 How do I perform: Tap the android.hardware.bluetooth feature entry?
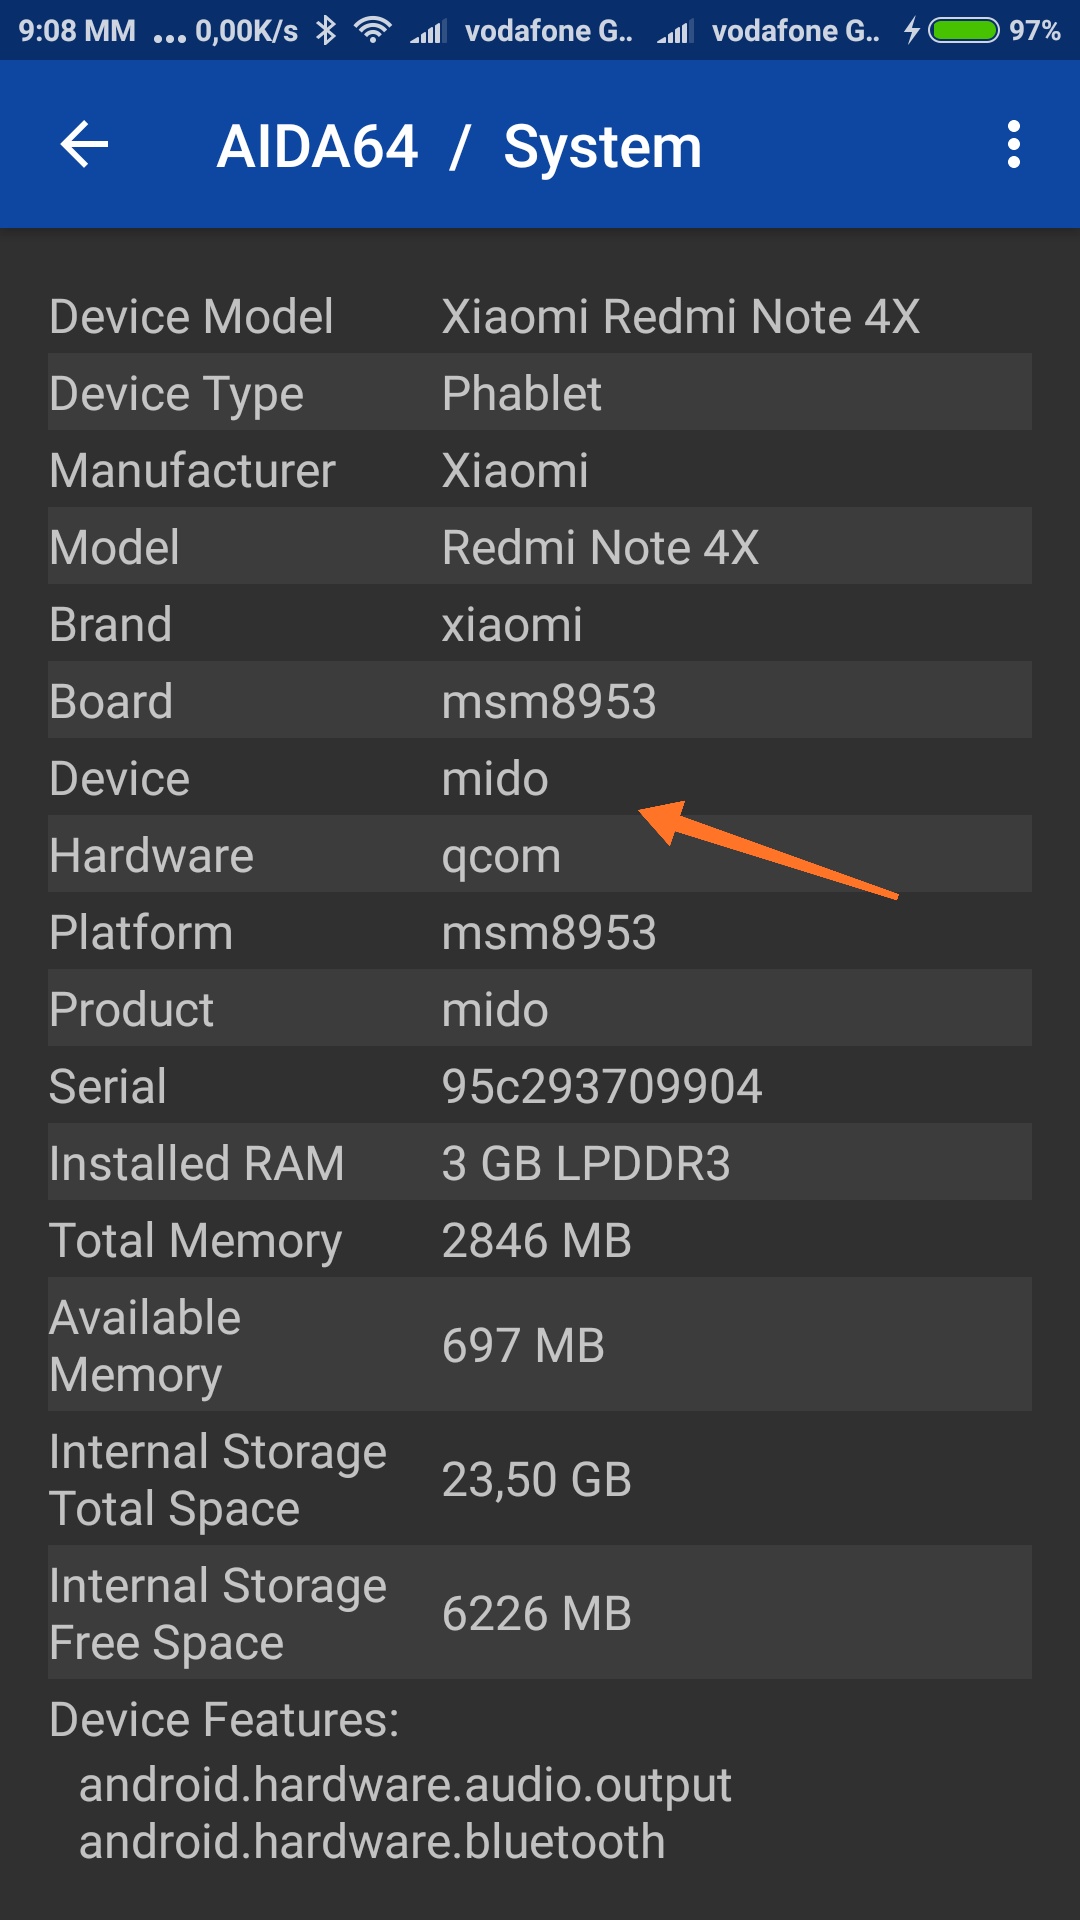pyautogui.click(x=372, y=1842)
